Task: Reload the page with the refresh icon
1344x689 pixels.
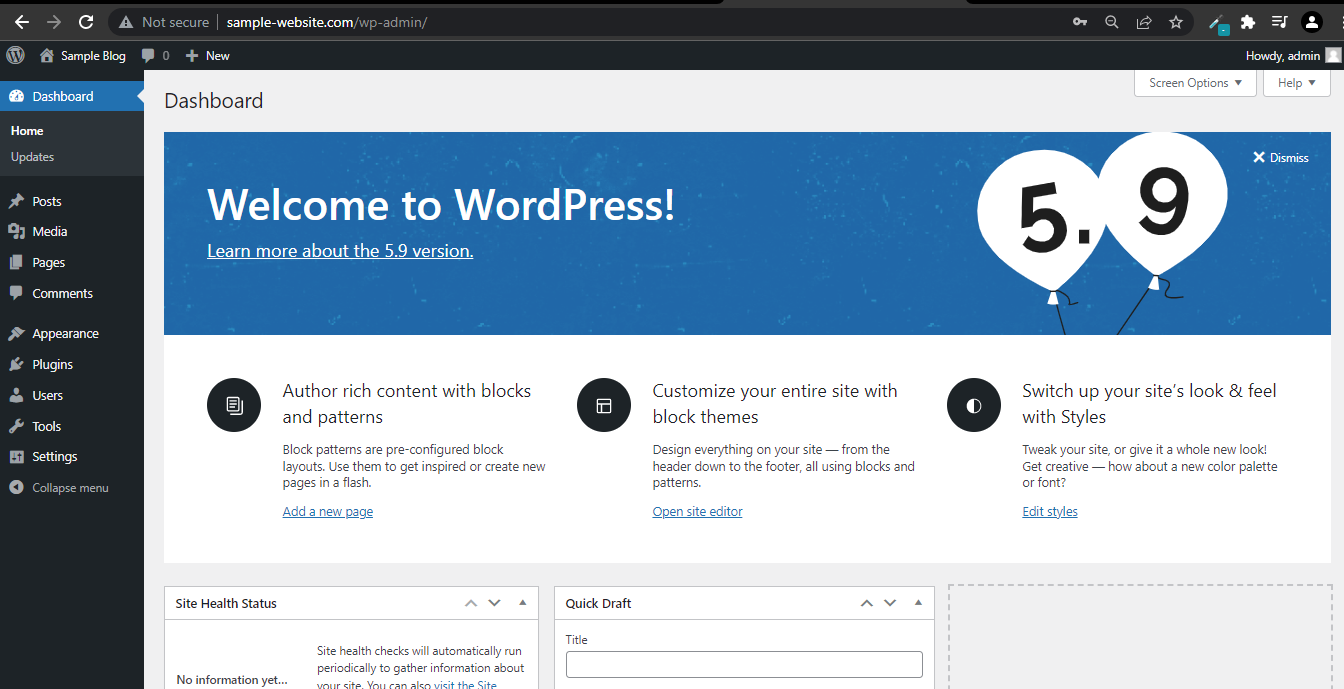Action: point(86,22)
